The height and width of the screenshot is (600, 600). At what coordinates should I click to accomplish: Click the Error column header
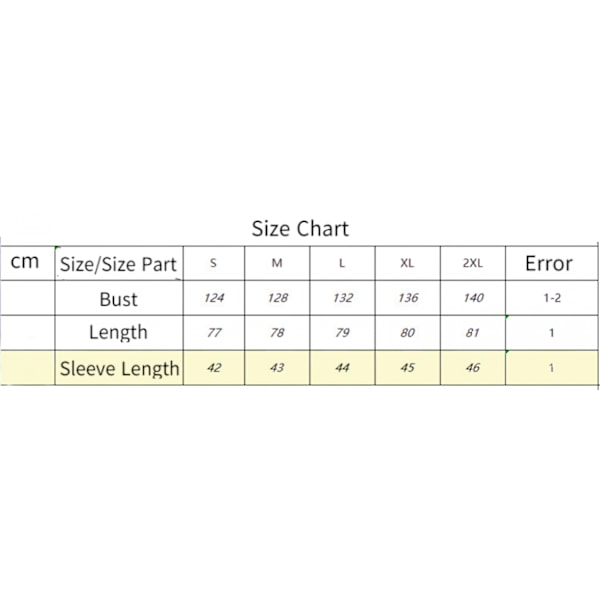(551, 263)
